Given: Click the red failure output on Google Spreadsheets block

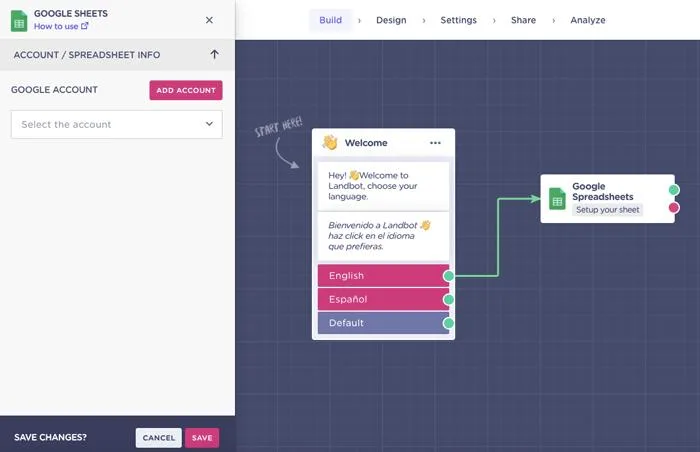Looking at the screenshot, I should pos(674,208).
